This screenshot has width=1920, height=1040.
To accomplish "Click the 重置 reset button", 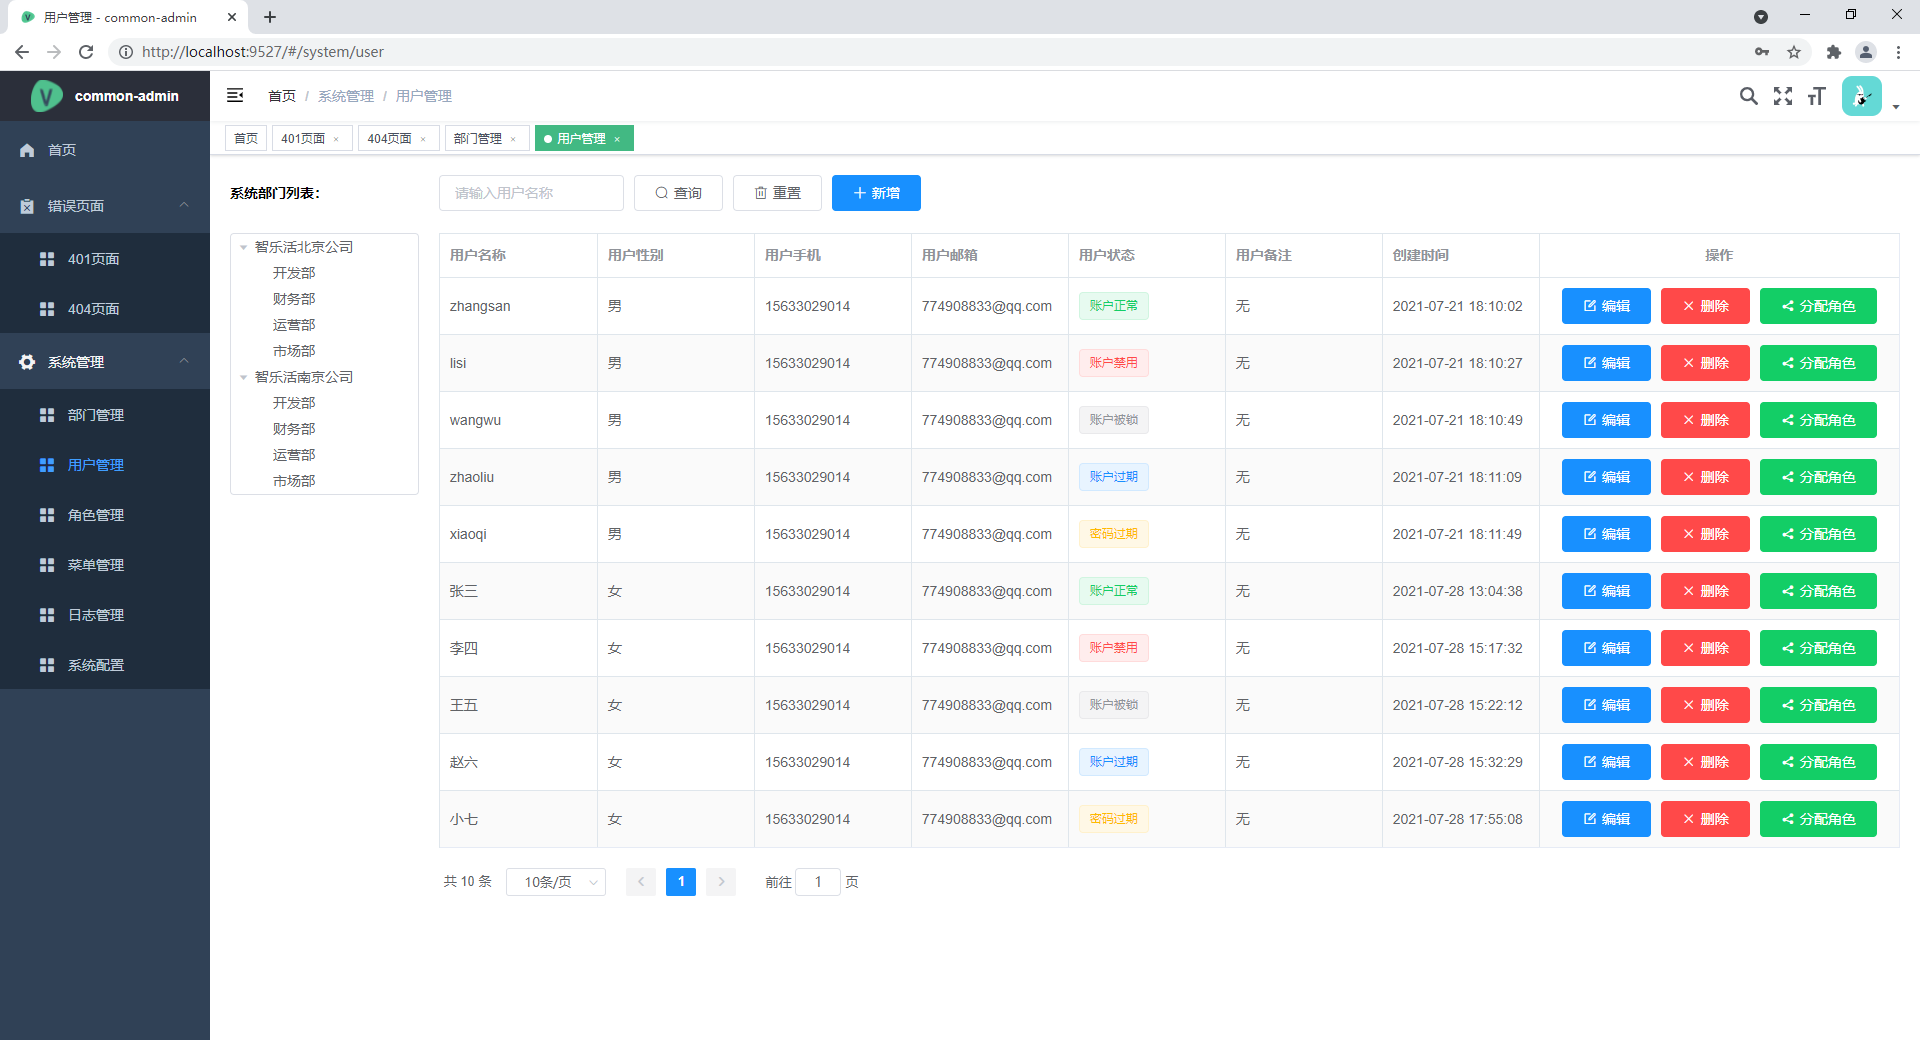I will tap(777, 193).
